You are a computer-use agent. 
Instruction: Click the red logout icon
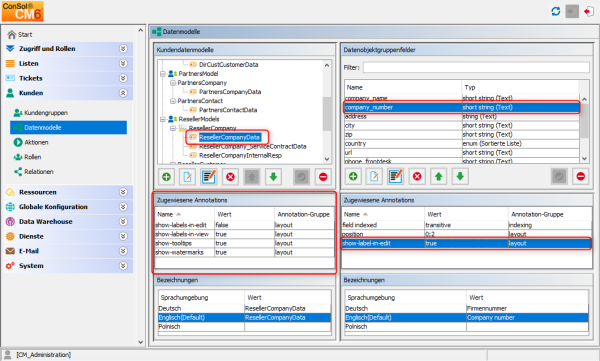click(589, 11)
